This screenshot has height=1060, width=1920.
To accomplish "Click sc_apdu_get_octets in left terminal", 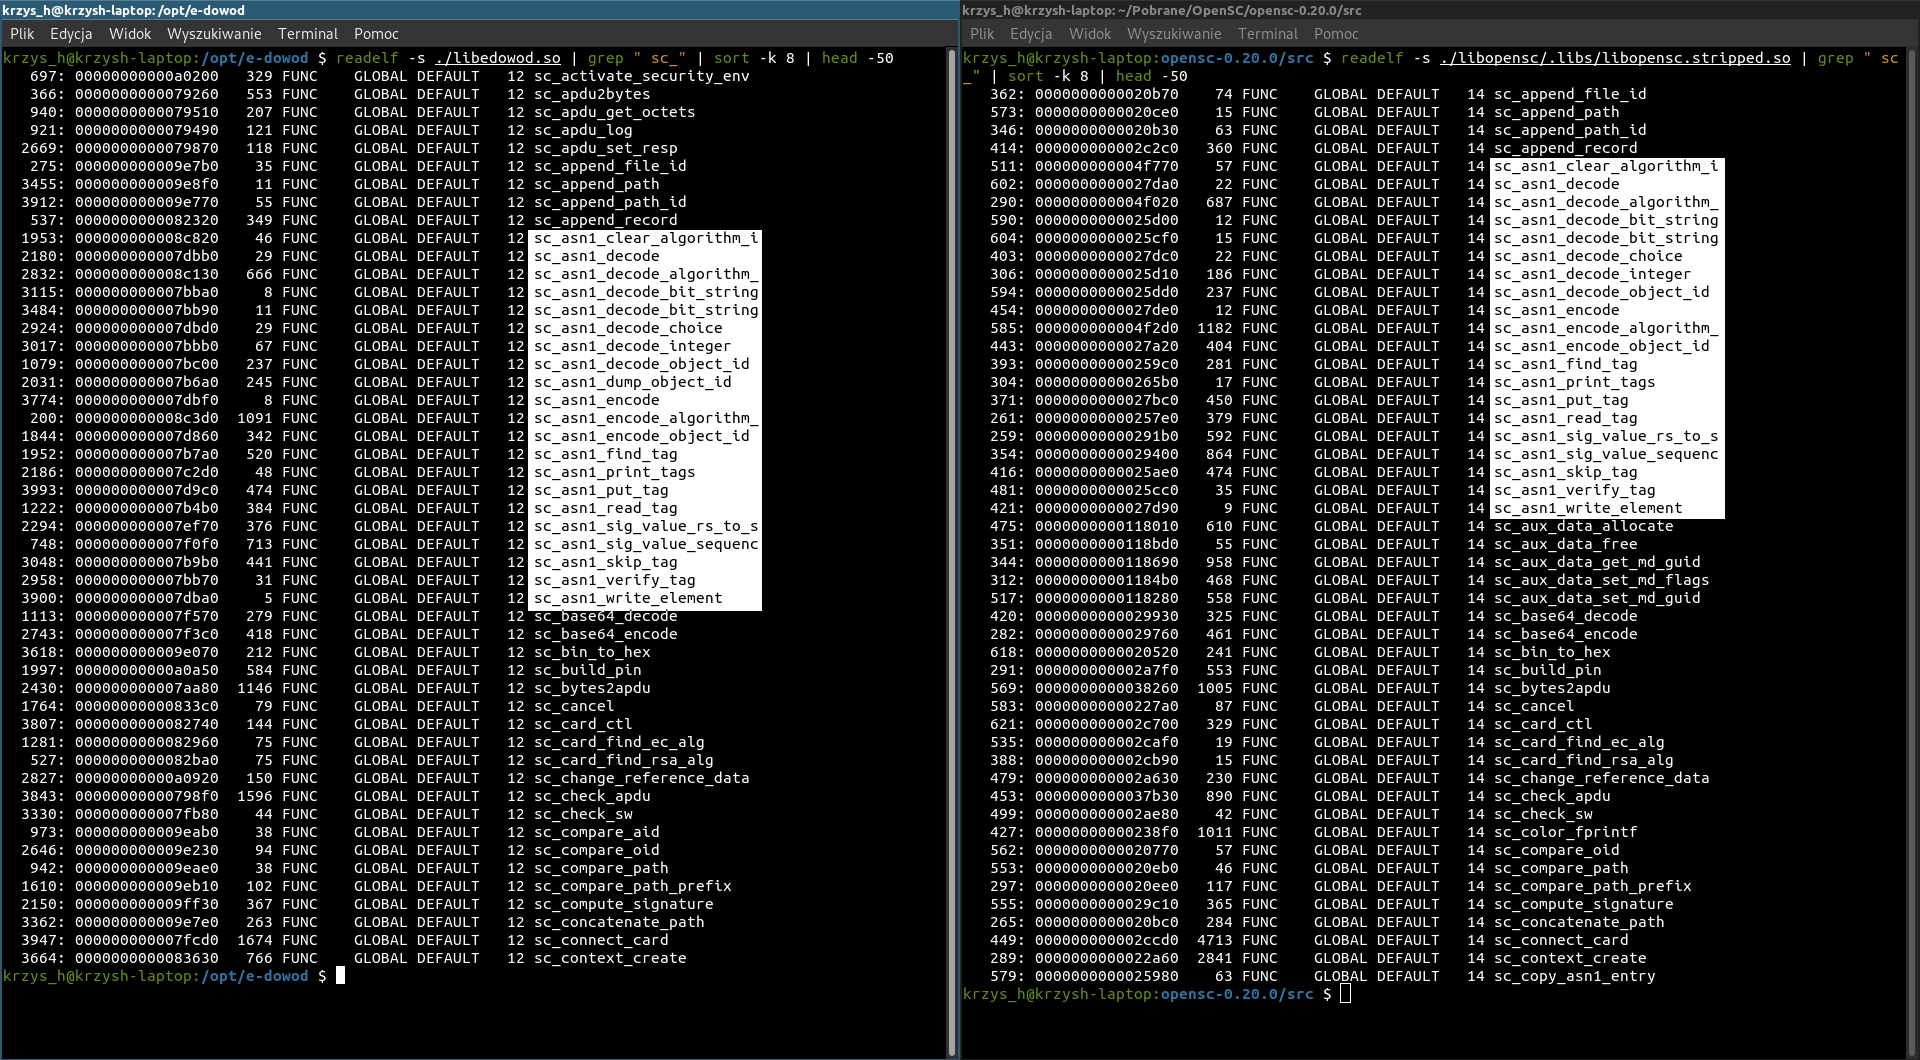I will pyautogui.click(x=614, y=112).
